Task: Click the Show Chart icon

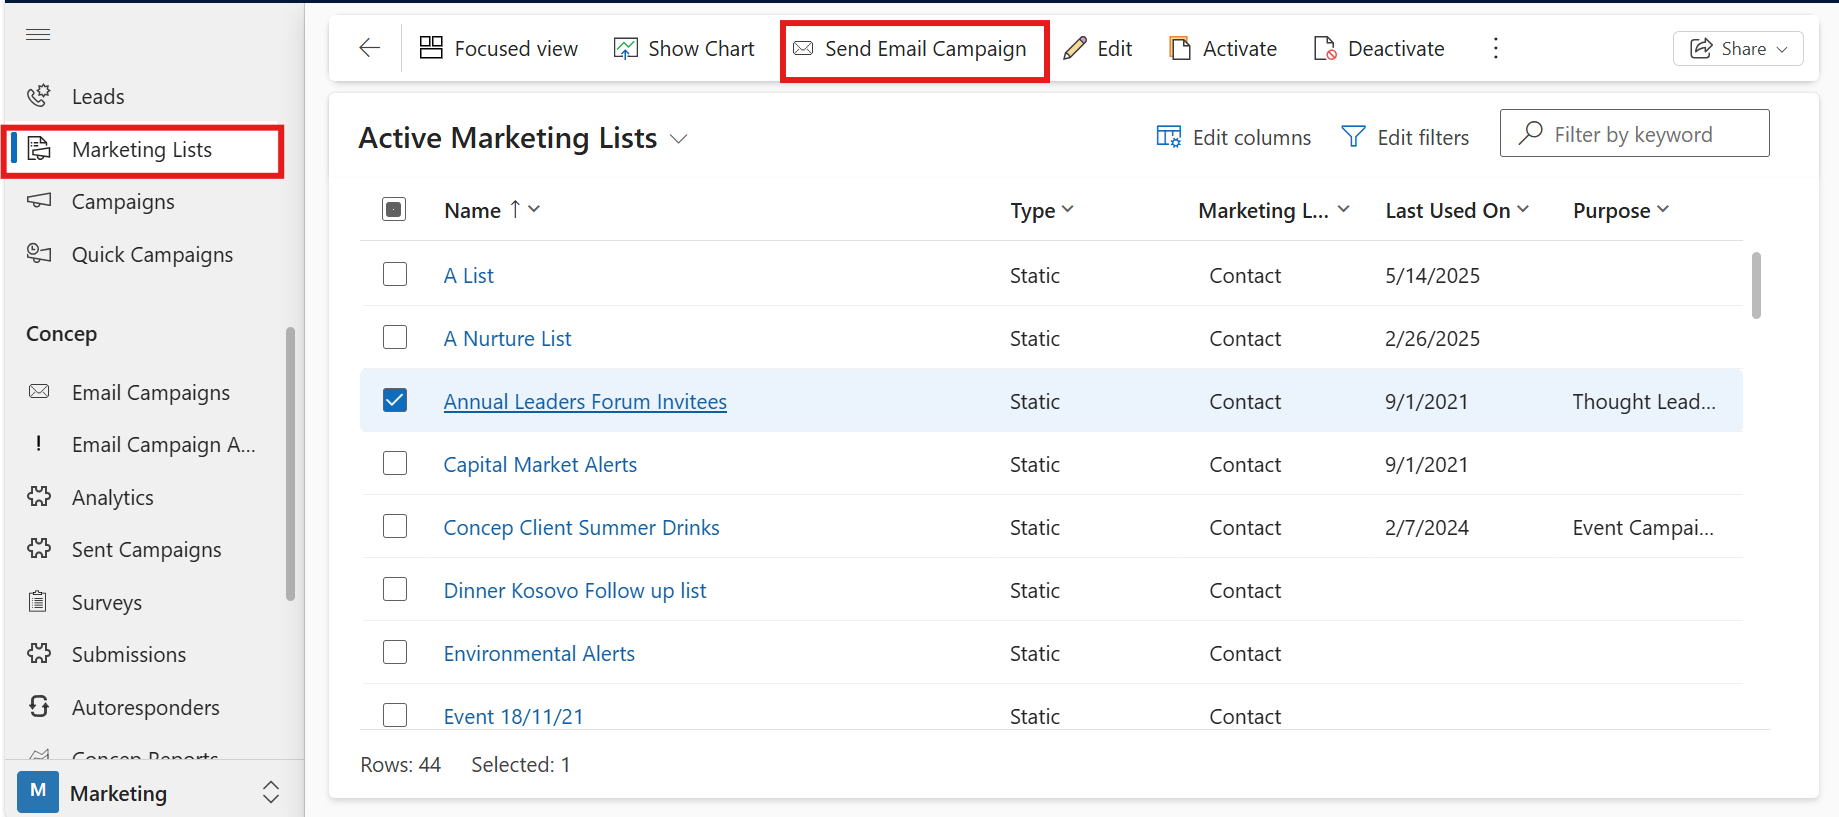Action: click(626, 48)
